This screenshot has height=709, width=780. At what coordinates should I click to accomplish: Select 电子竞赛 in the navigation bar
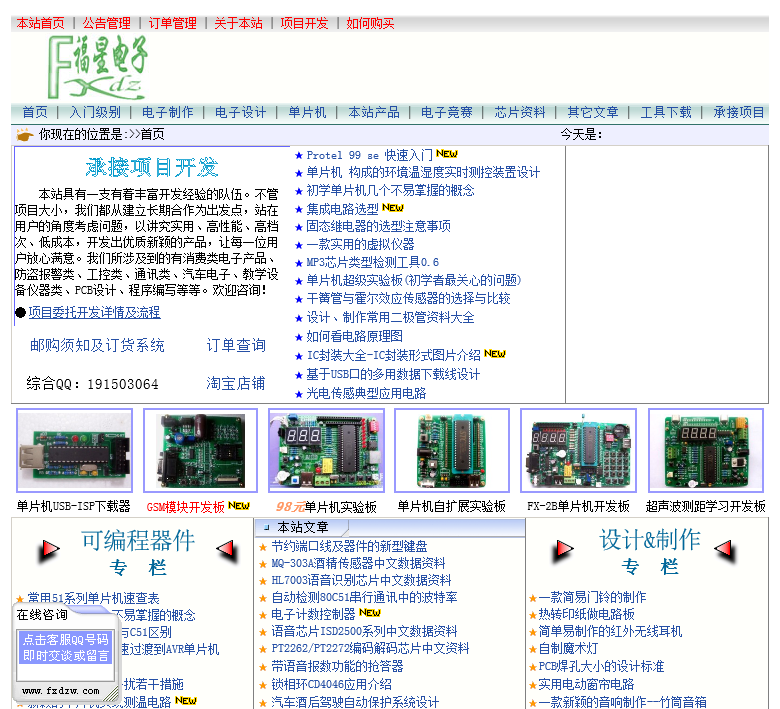coord(447,112)
